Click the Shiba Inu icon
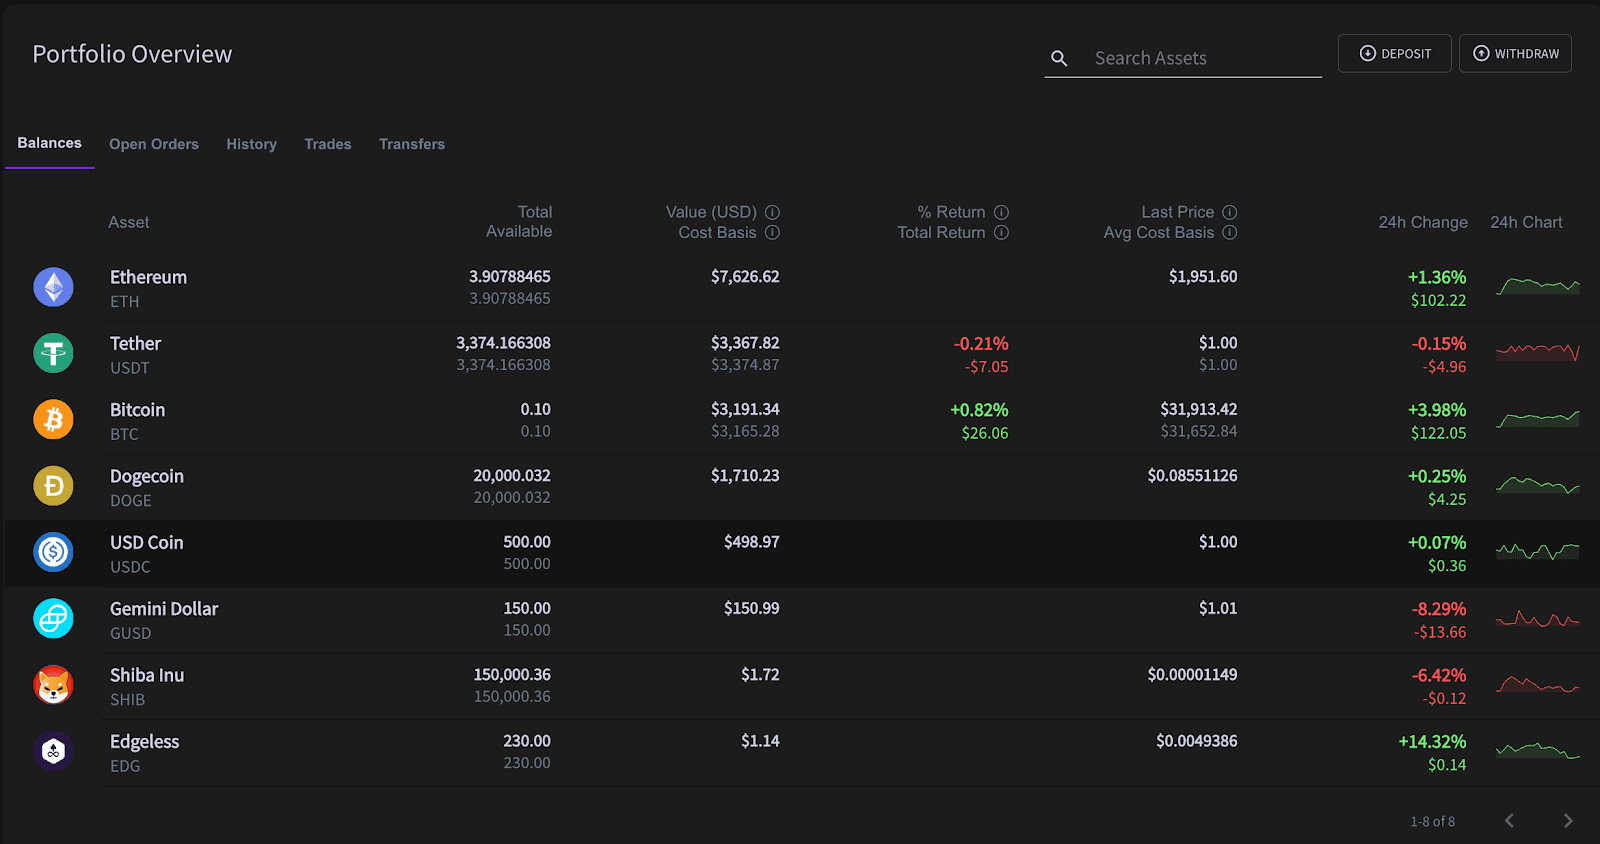Viewport: 1600px width, 844px height. [54, 685]
